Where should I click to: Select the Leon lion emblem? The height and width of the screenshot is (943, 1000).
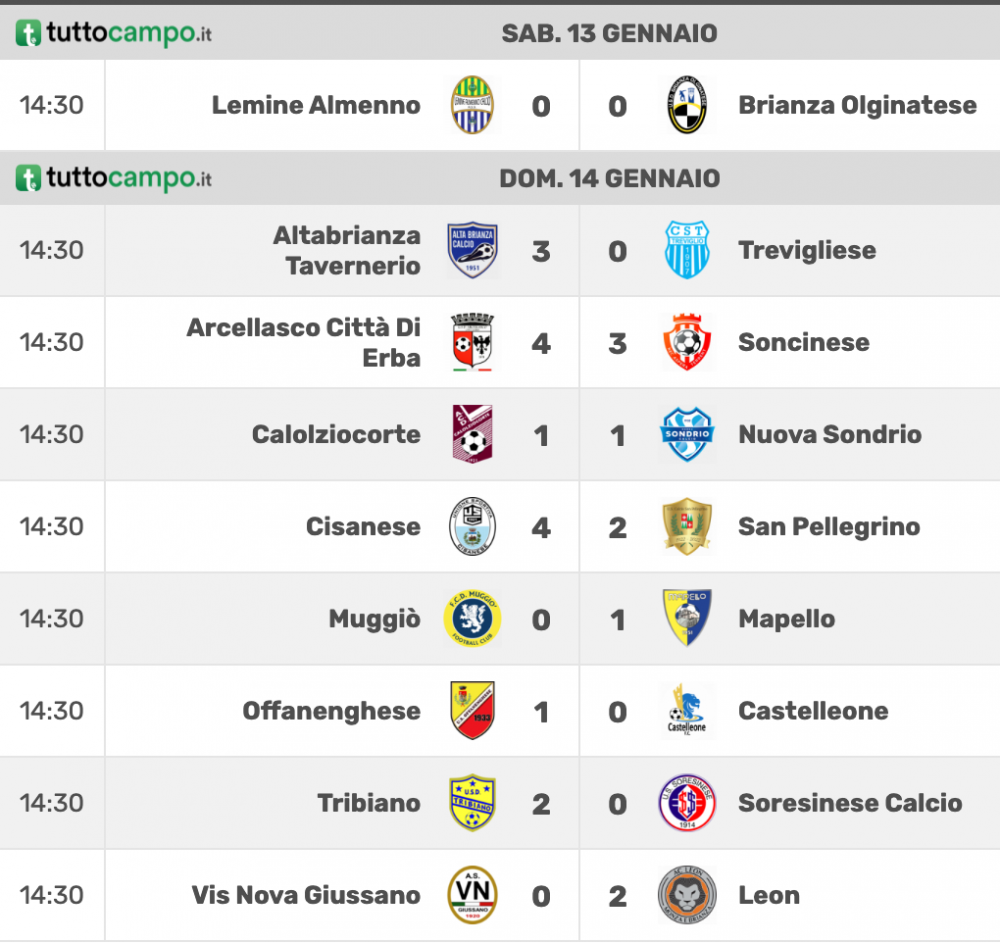pyautogui.click(x=687, y=895)
